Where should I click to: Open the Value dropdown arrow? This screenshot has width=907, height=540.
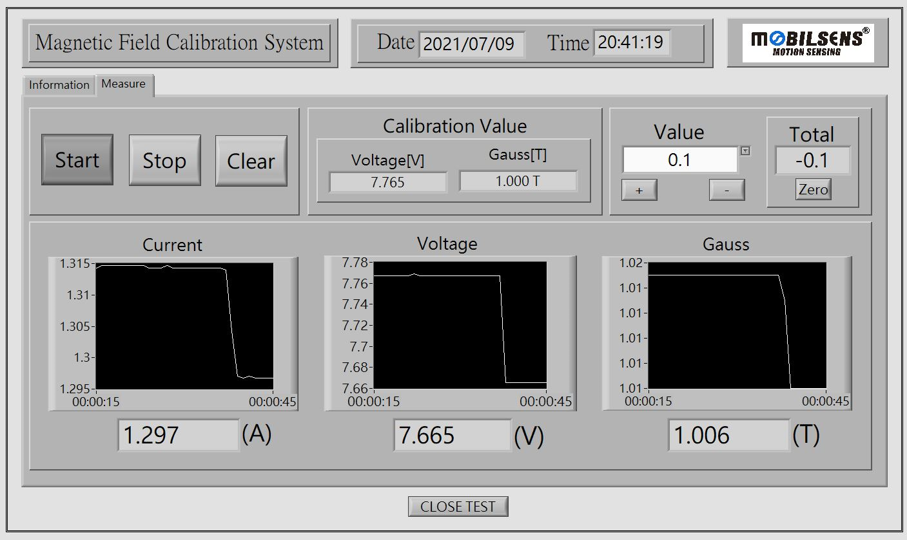coord(745,152)
